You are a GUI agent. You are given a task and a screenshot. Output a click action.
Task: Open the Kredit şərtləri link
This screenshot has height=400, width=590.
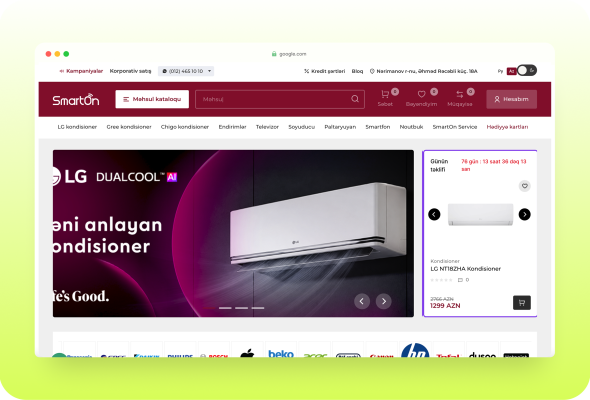point(324,71)
